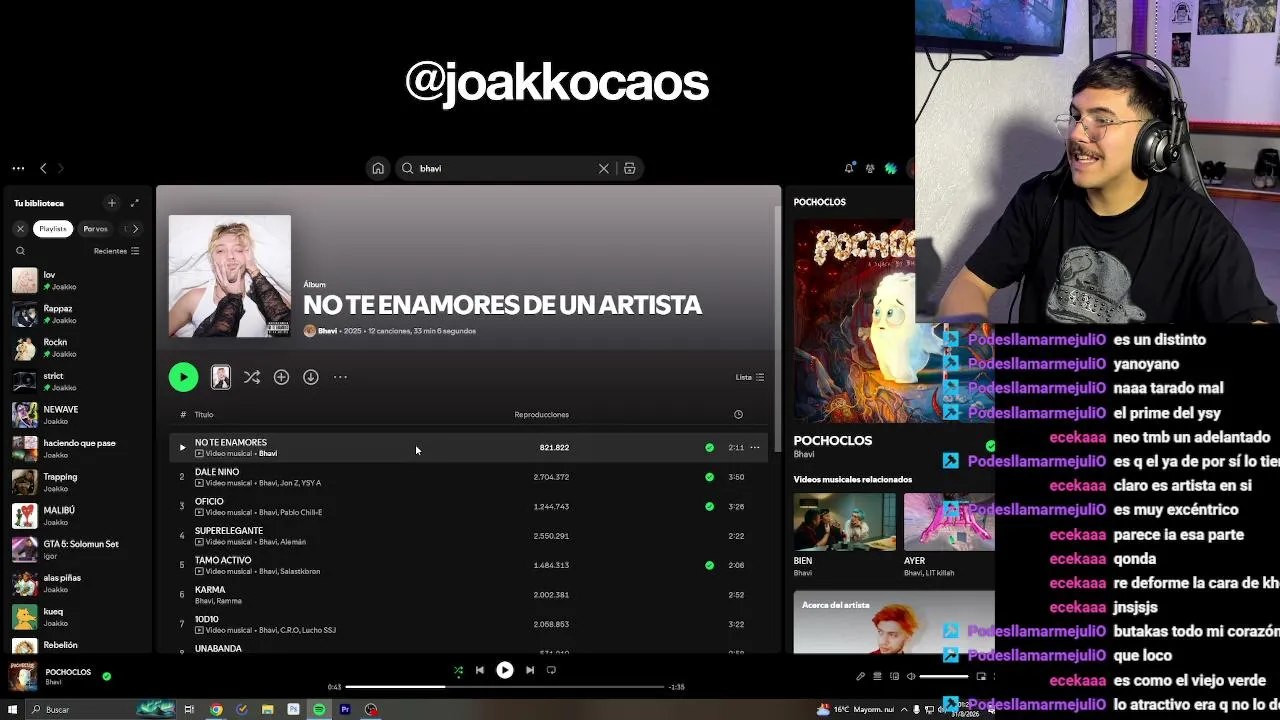
Task: Add album to library with plus circle
Action: pos(281,377)
